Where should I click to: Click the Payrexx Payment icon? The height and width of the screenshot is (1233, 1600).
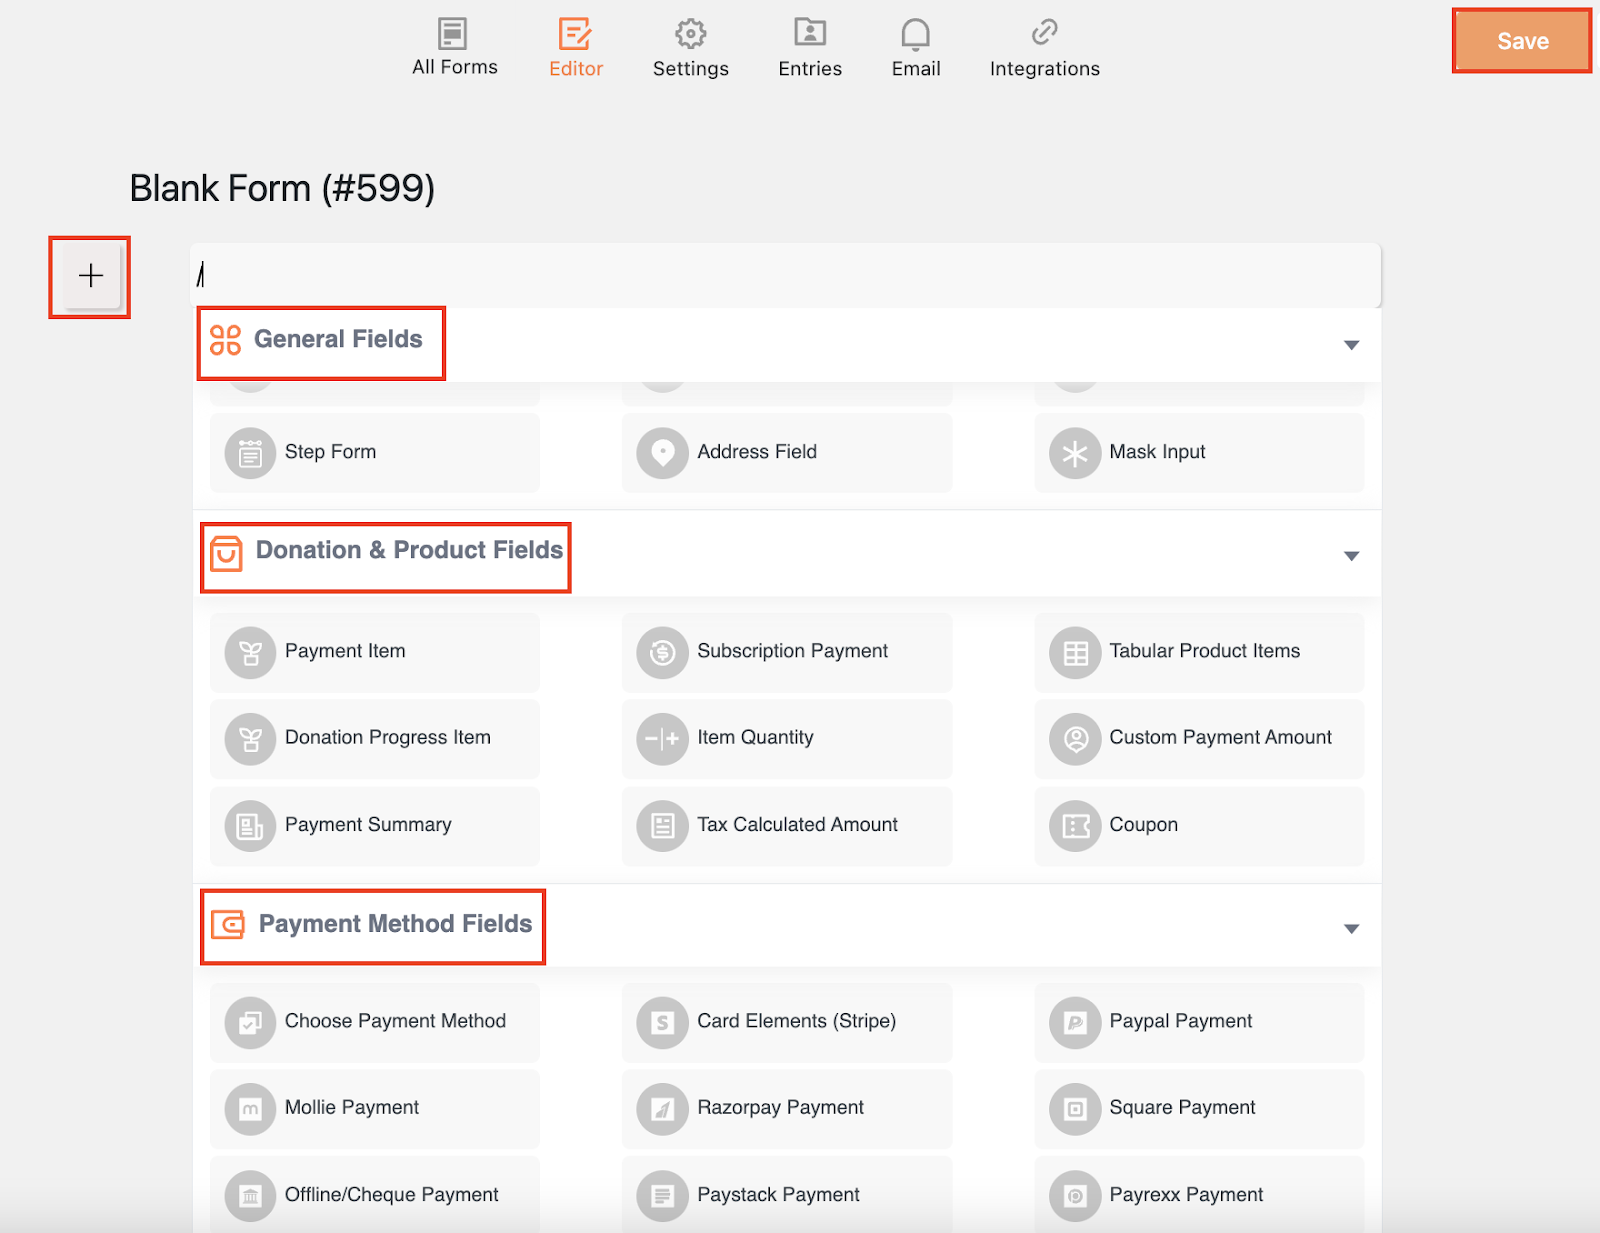tap(1075, 1196)
